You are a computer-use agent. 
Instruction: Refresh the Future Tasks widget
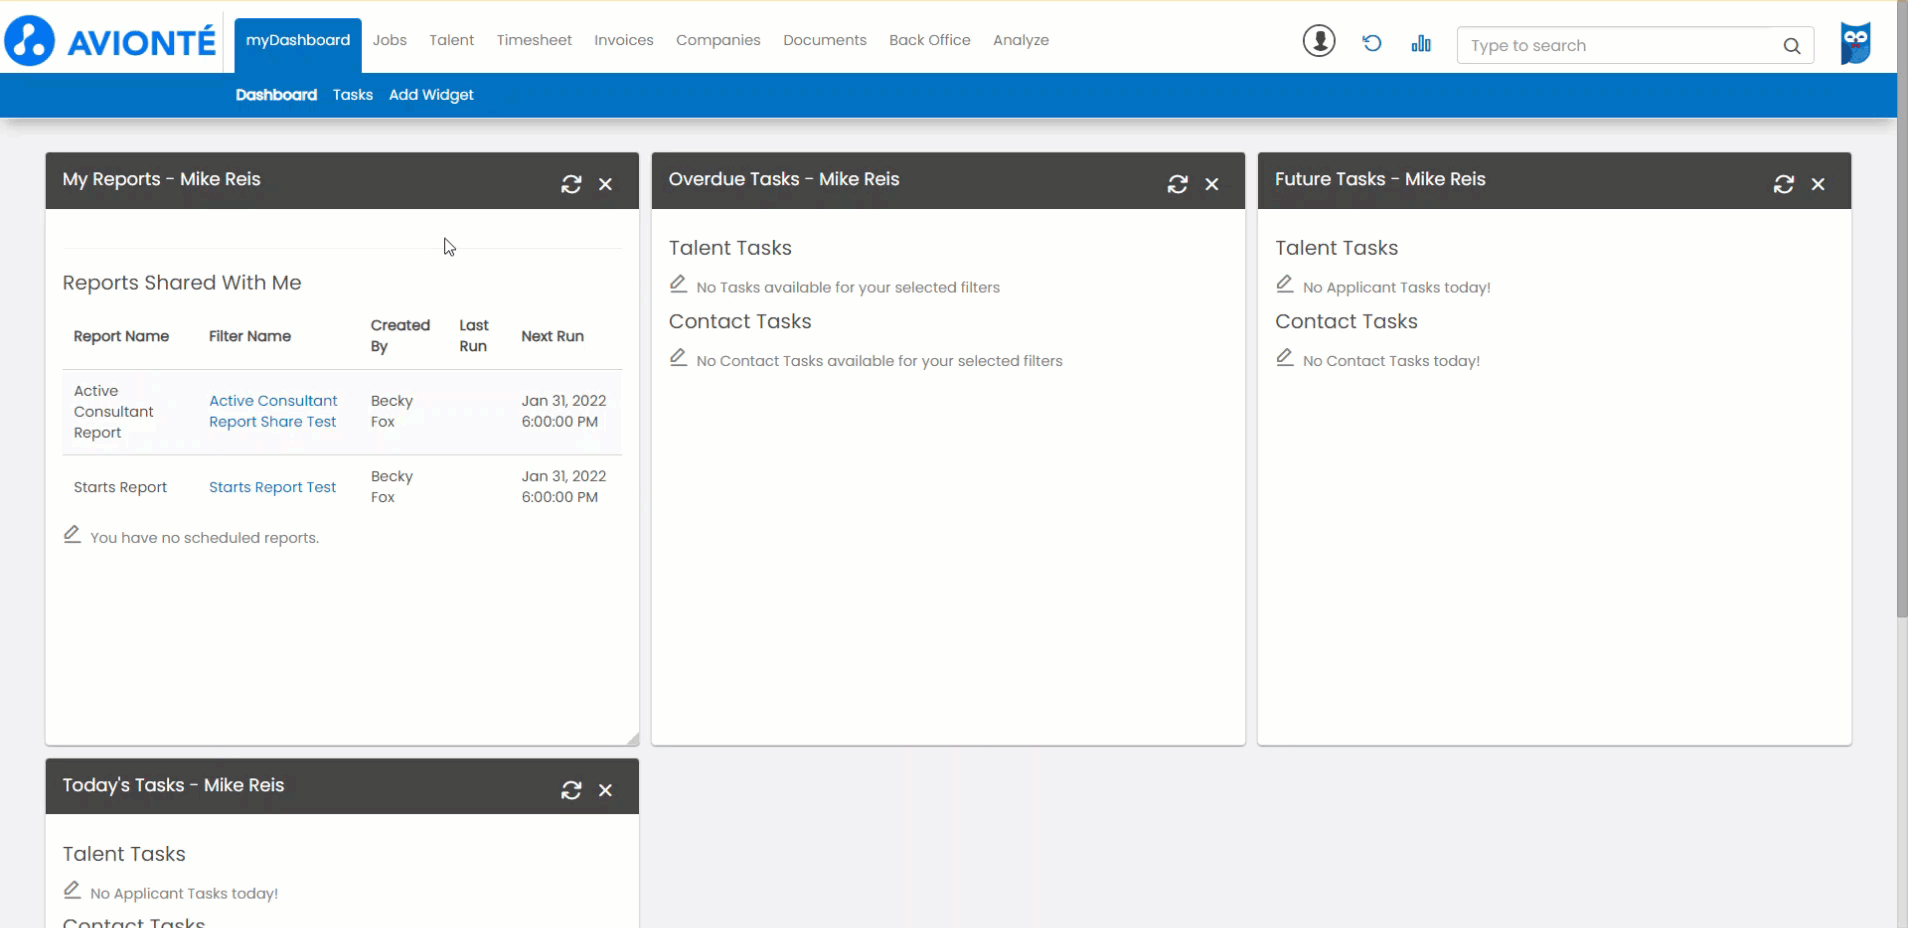pyautogui.click(x=1784, y=184)
